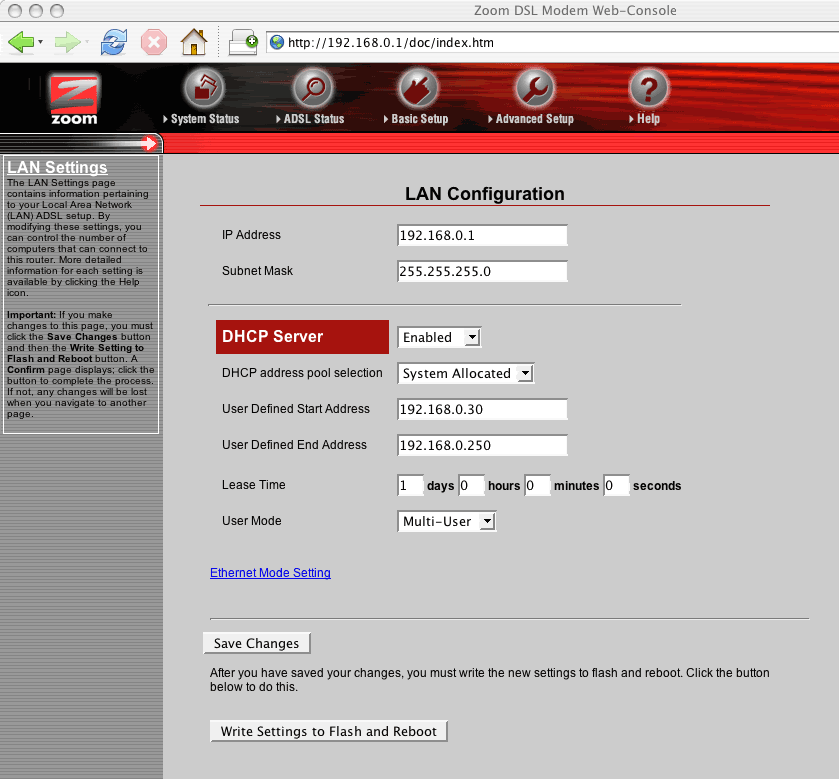Click the Lease Time hours field
The width and height of the screenshot is (839, 779).
coord(471,485)
